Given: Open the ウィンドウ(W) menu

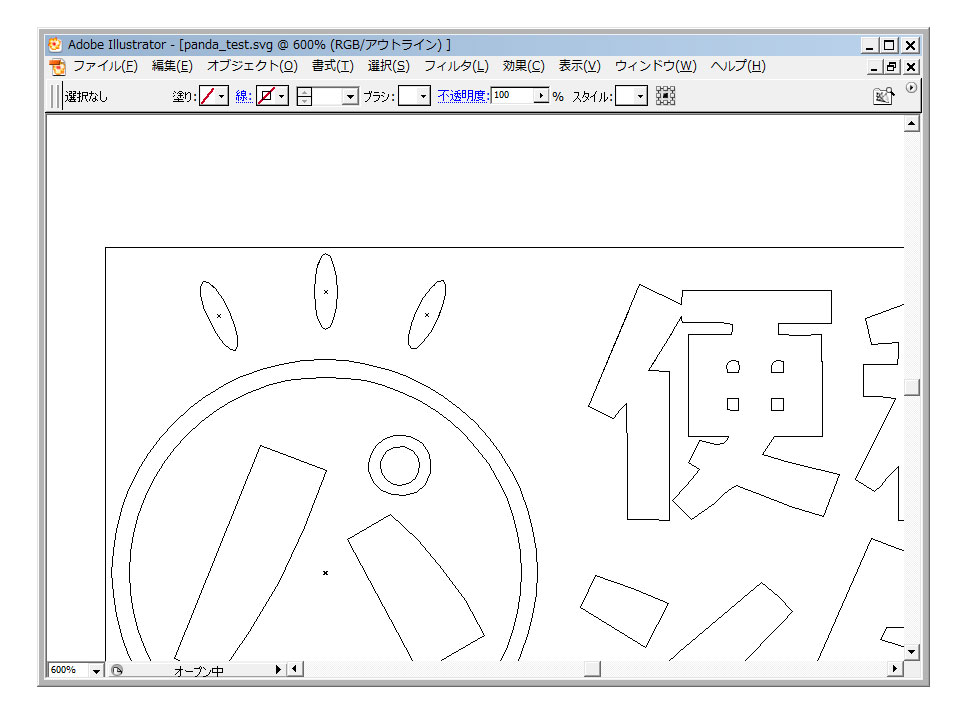Looking at the screenshot, I should point(655,66).
